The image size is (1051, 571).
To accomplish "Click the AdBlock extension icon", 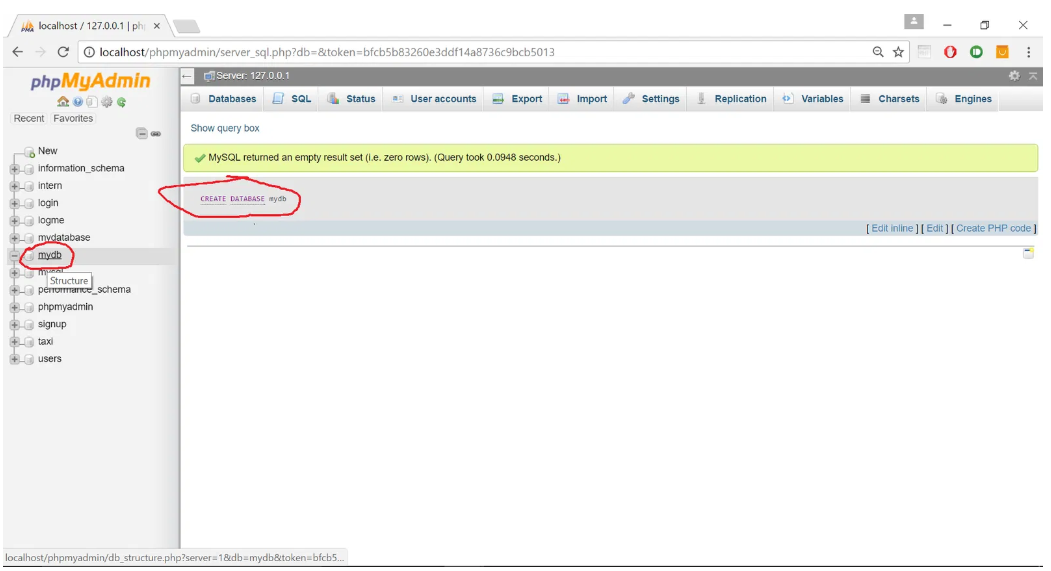I will click(950, 52).
